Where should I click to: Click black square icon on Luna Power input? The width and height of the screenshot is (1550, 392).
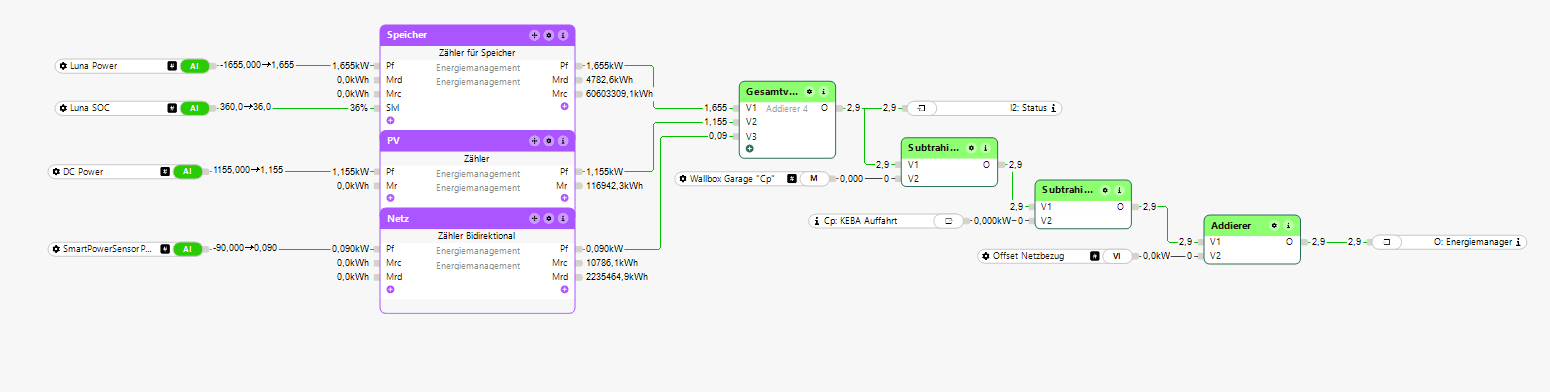click(x=172, y=66)
